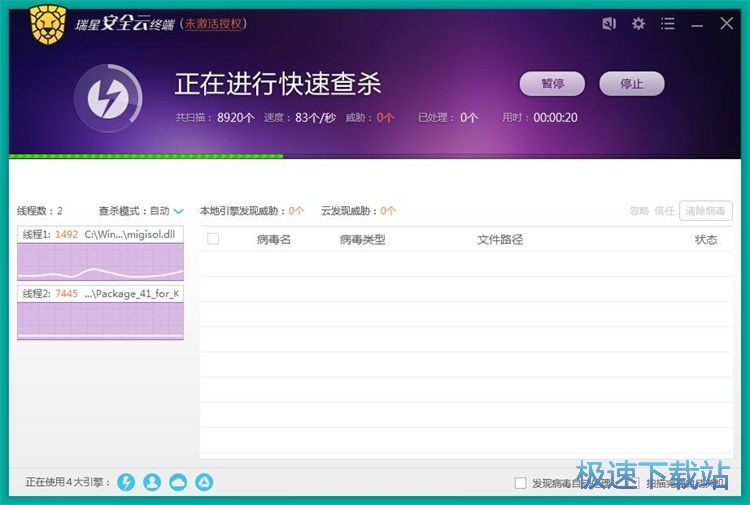Click the cloud engine icon in status bar
Screen dimensions: 750x505
pyautogui.click(x=178, y=482)
